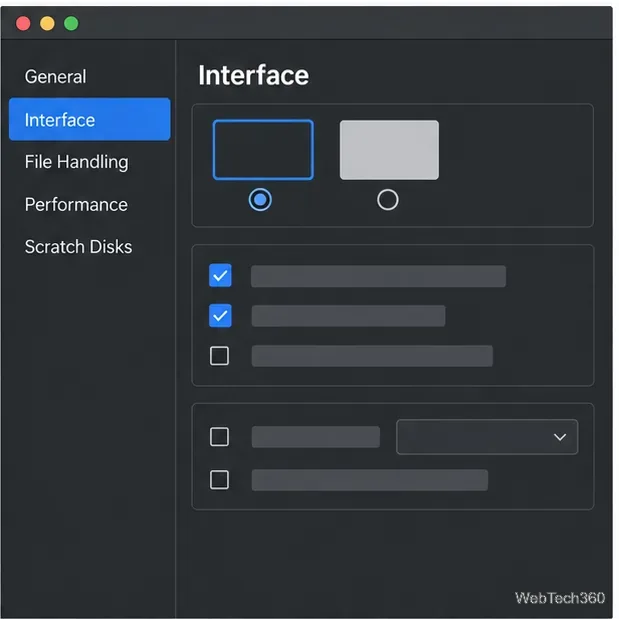Uncheck the second checked checkbox
The height and width of the screenshot is (619, 619).
click(x=220, y=315)
